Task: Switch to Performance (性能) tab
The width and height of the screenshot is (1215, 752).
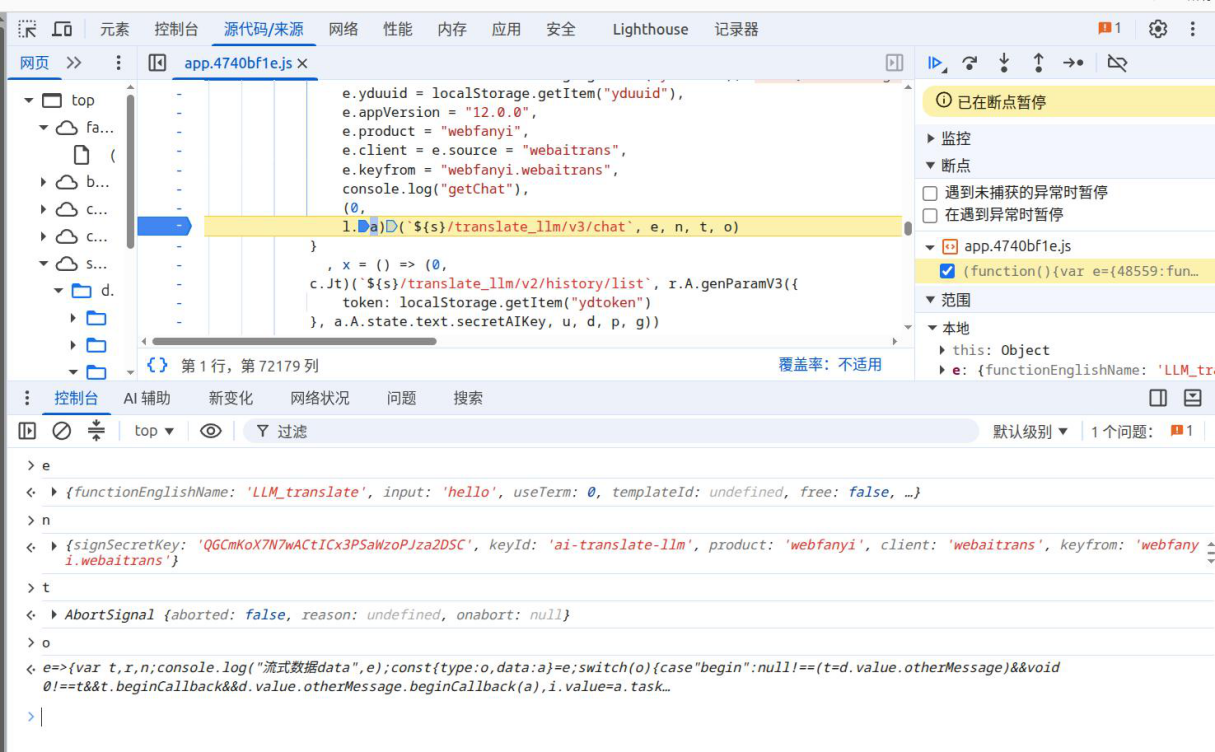Action: [398, 29]
